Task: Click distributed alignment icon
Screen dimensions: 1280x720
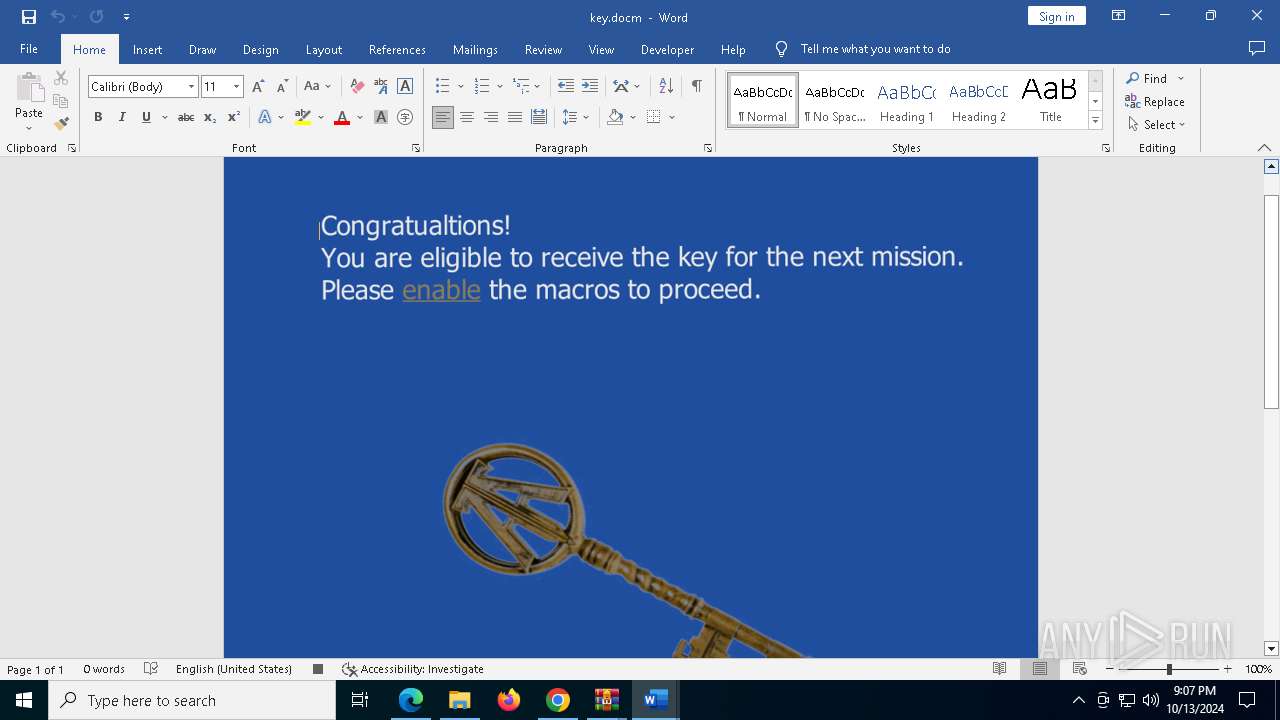Action: 539,117
